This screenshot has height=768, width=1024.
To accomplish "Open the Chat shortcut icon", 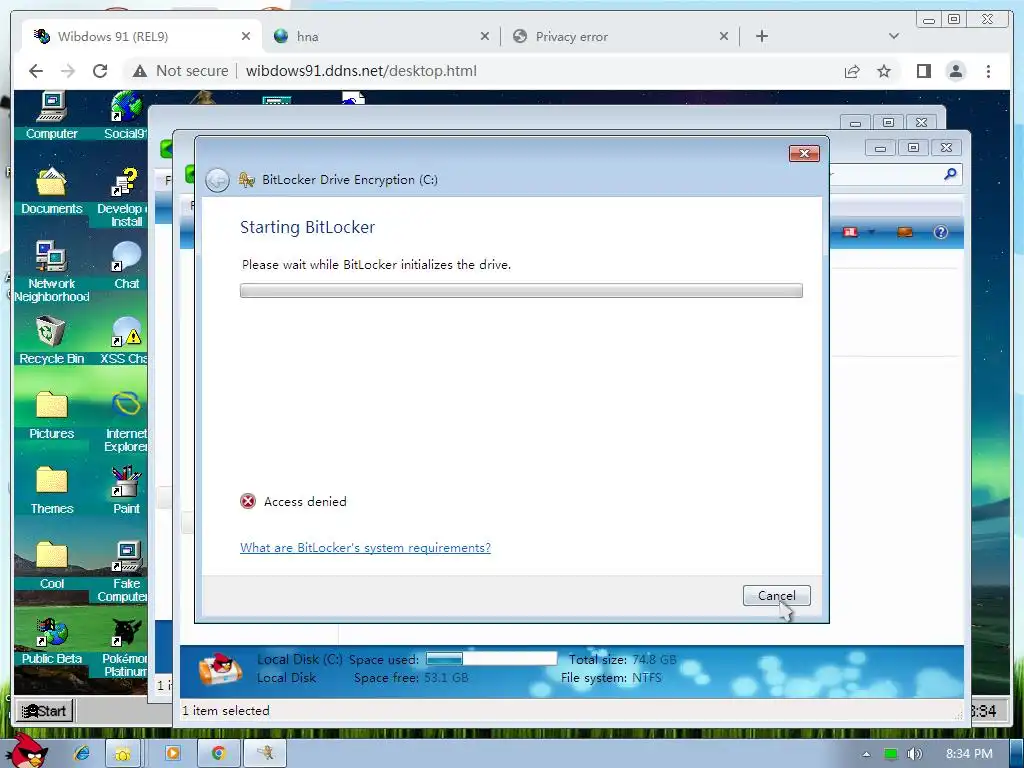I will click(x=126, y=266).
